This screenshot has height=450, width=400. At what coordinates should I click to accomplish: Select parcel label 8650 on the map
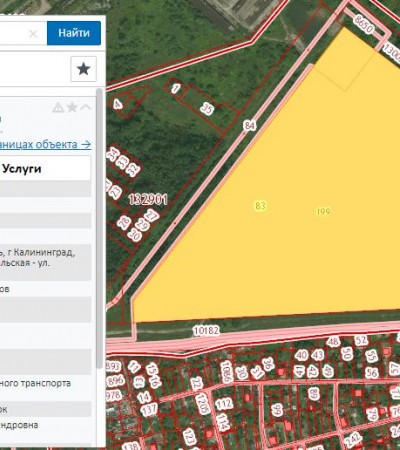(x=363, y=24)
